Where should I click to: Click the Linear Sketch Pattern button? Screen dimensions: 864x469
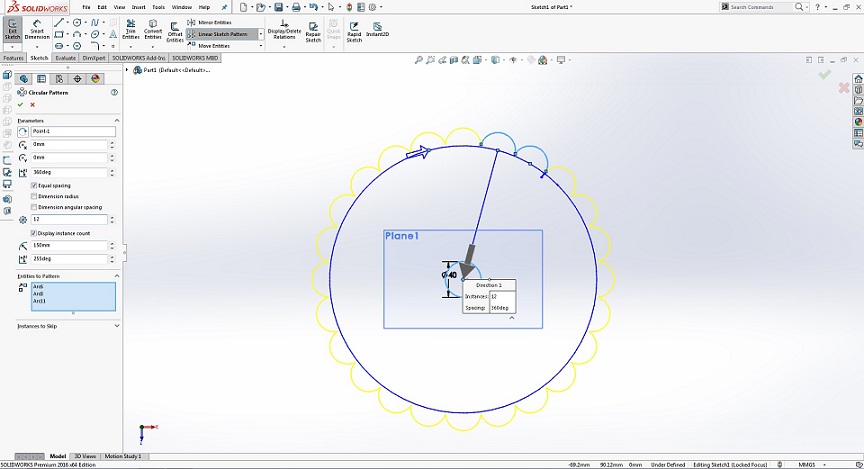pyautogui.click(x=222, y=34)
